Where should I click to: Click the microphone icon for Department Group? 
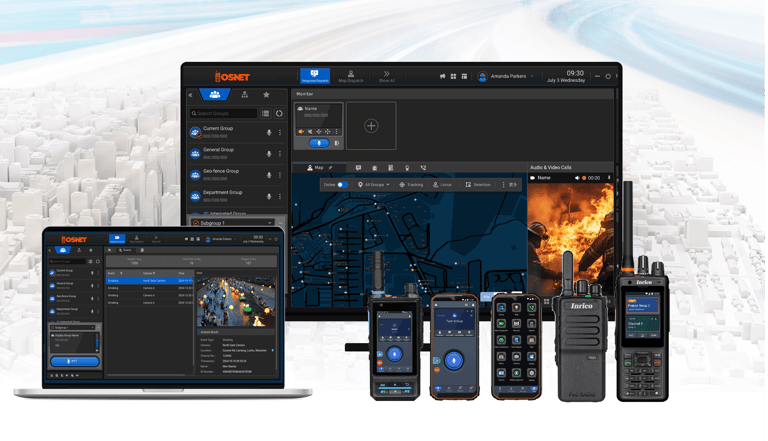tap(269, 196)
